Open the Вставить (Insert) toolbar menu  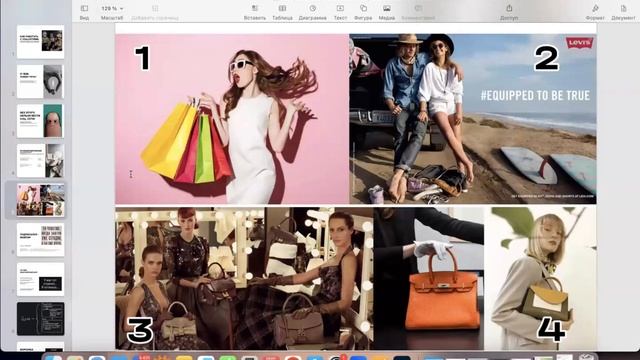coord(255,12)
